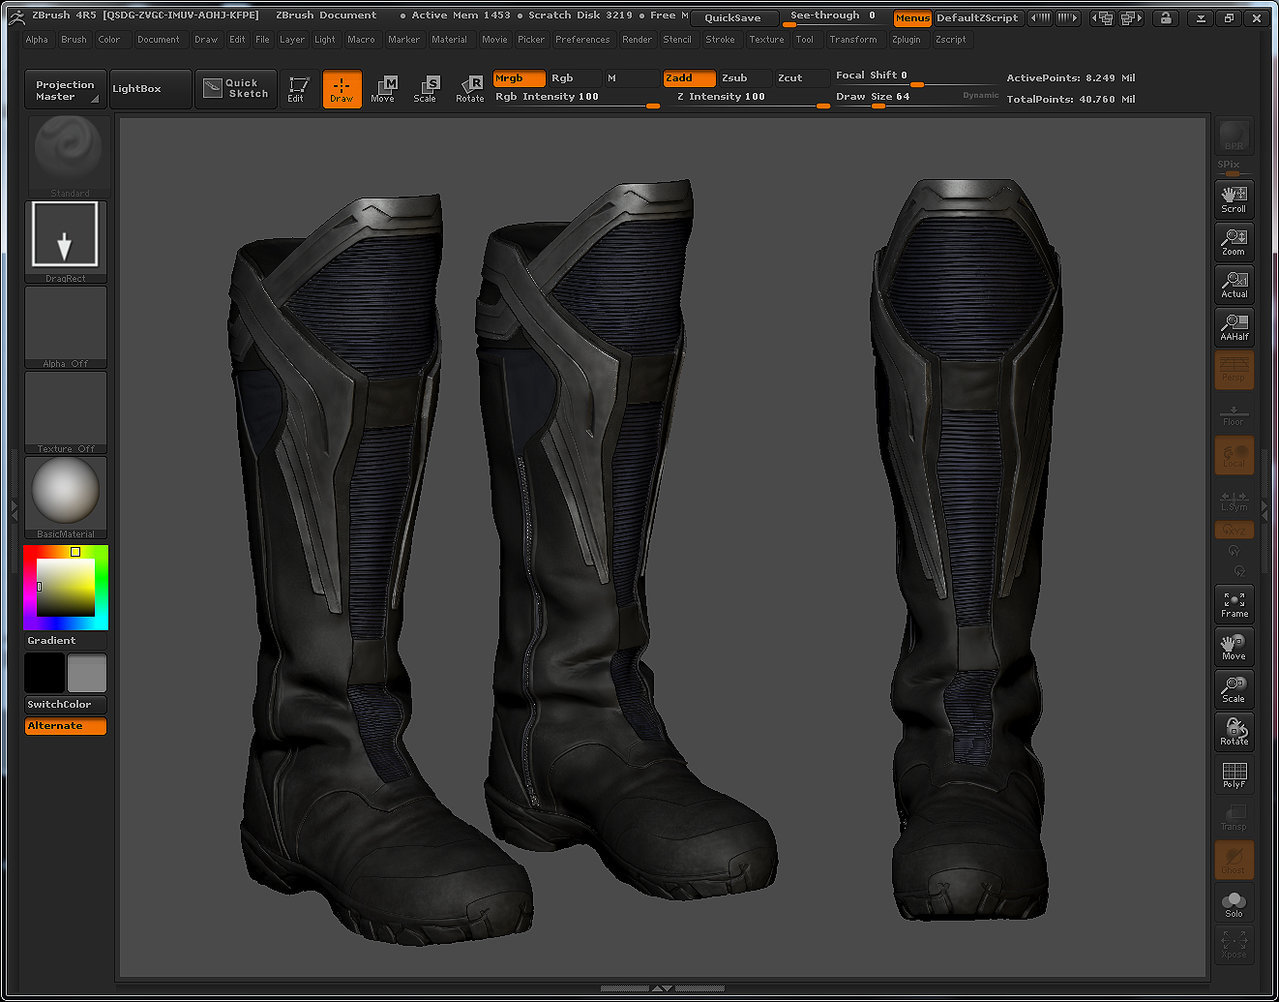Toggle Edit mode in top shelf
The height and width of the screenshot is (1002, 1279).
click(x=296, y=90)
